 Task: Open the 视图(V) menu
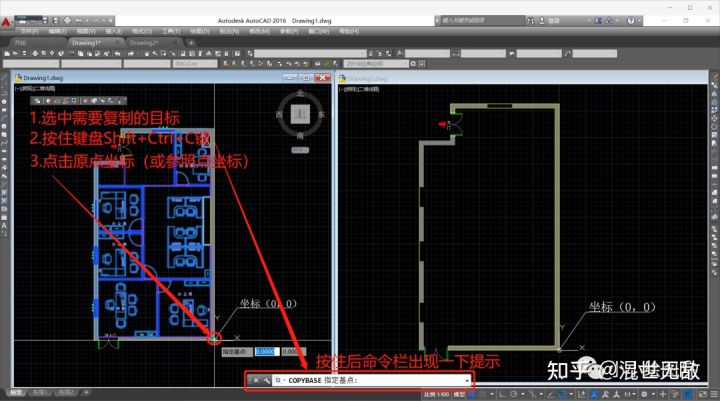[x=86, y=31]
